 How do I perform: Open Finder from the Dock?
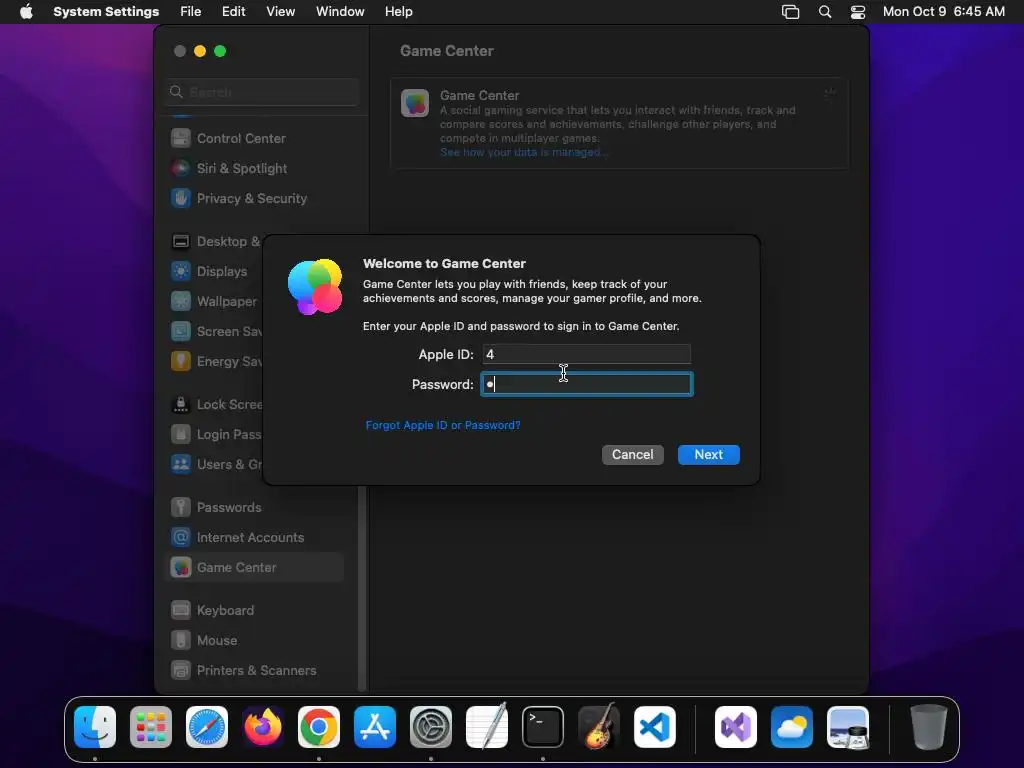coord(95,727)
